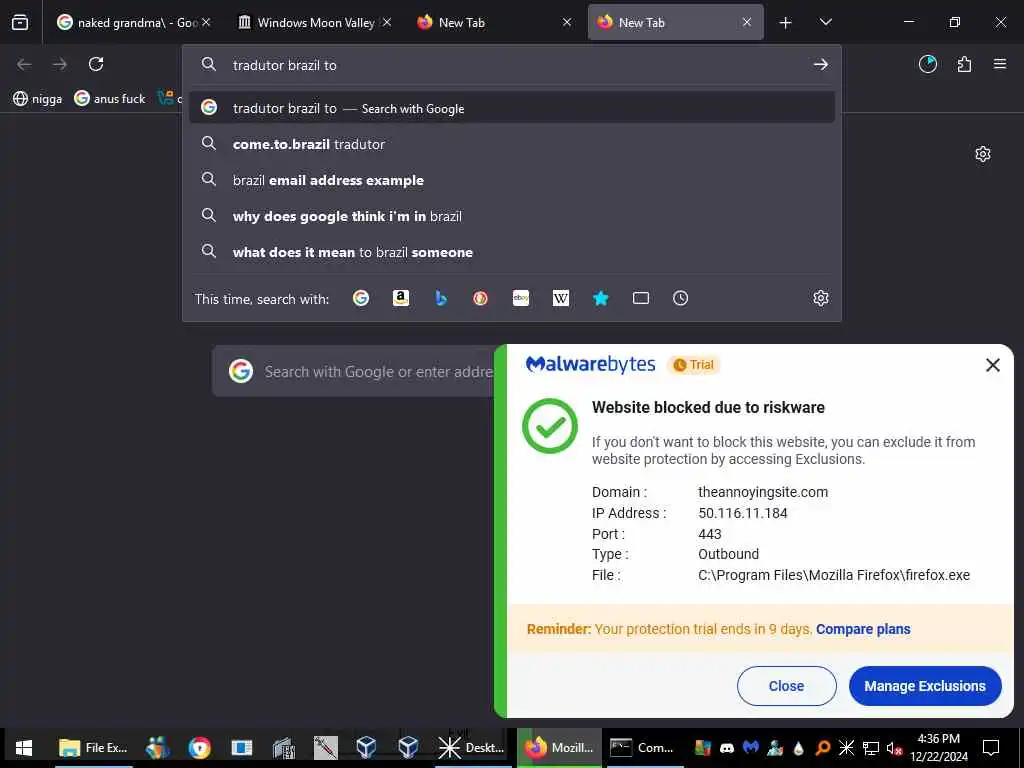Viewport: 1024px width, 768px height.
Task: Search in open Tabs icon
Action: click(x=641, y=298)
